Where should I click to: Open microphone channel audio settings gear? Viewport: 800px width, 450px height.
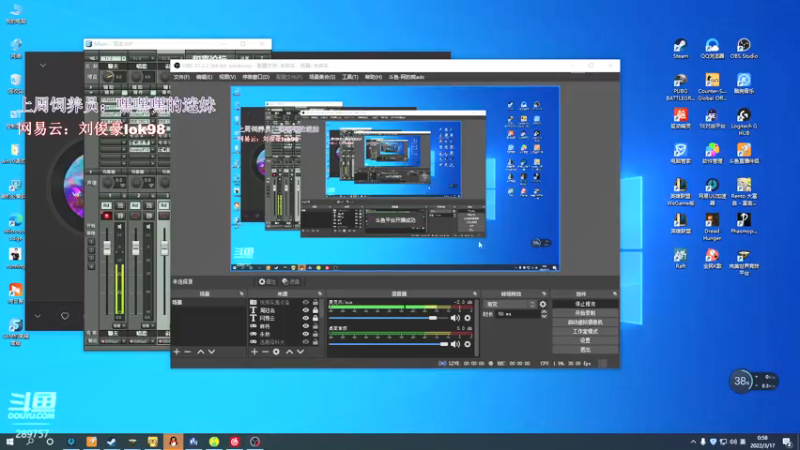tap(467, 318)
